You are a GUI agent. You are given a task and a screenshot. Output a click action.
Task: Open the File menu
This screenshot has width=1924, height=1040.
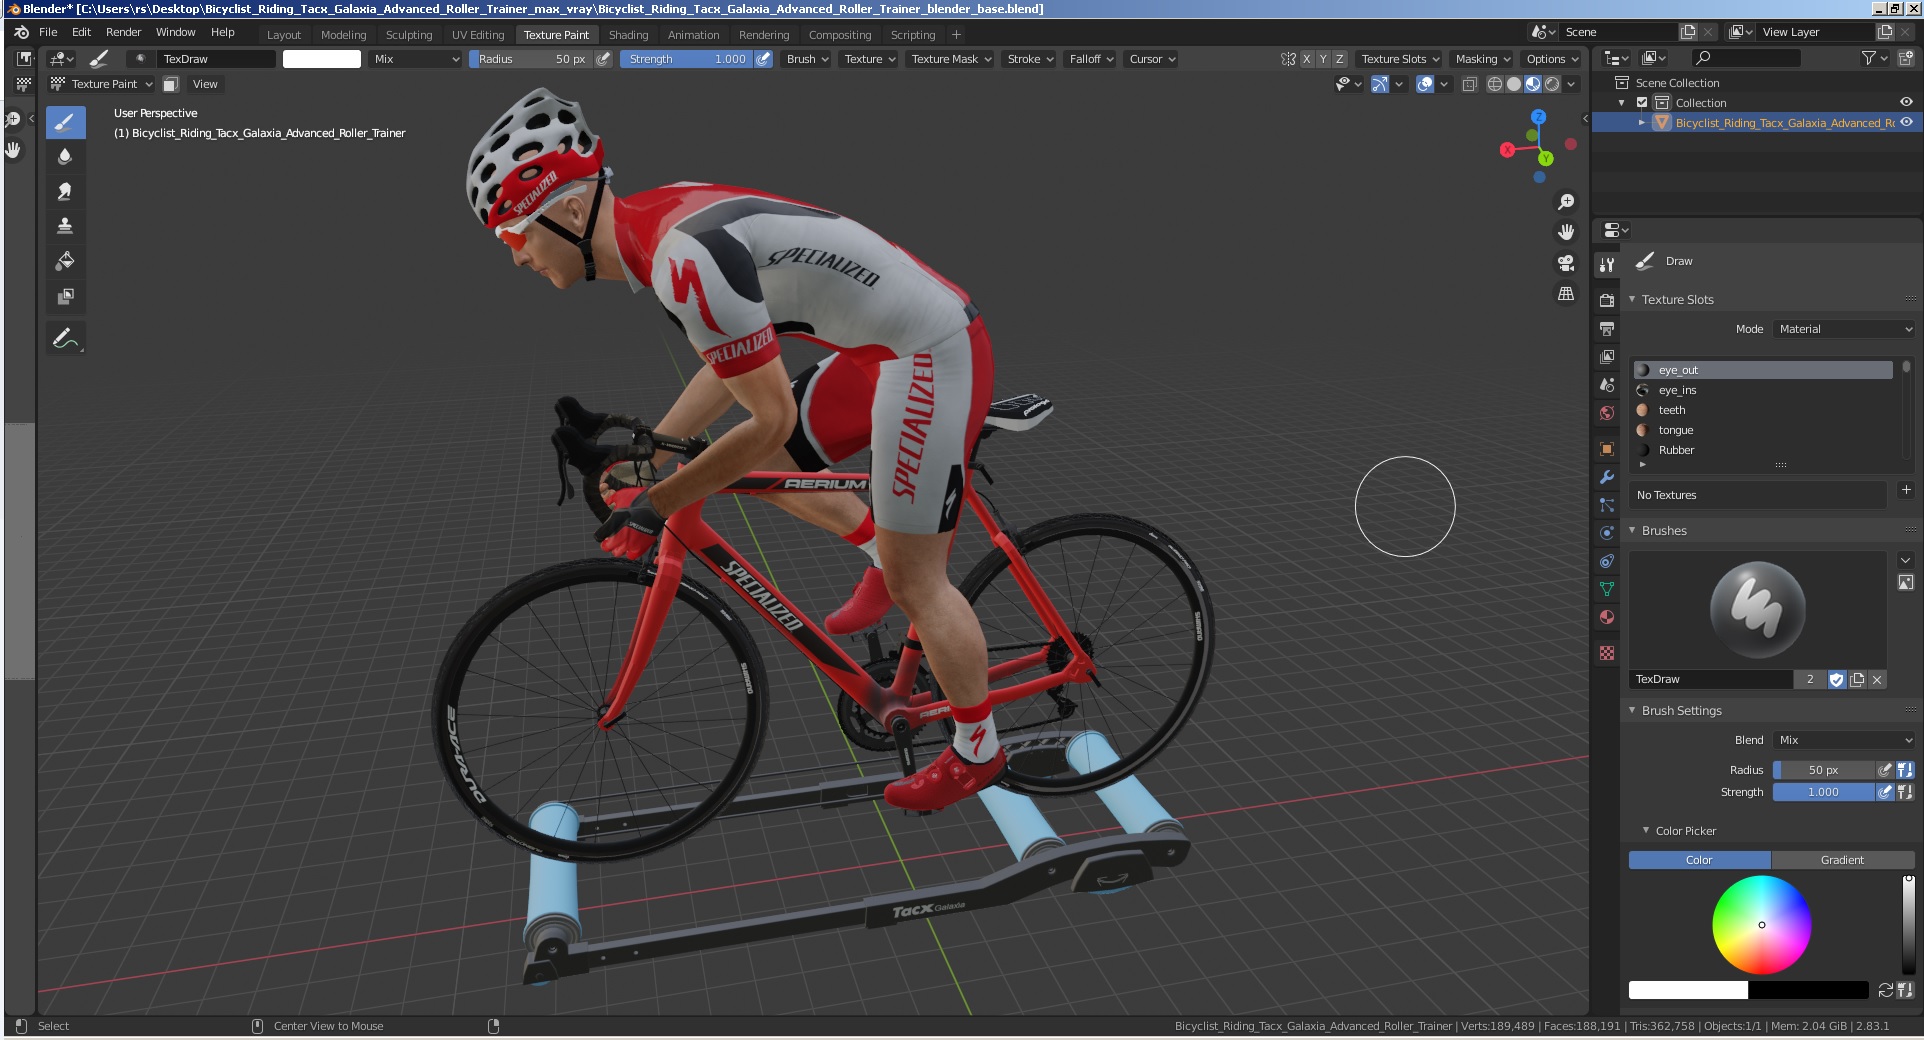pos(48,32)
